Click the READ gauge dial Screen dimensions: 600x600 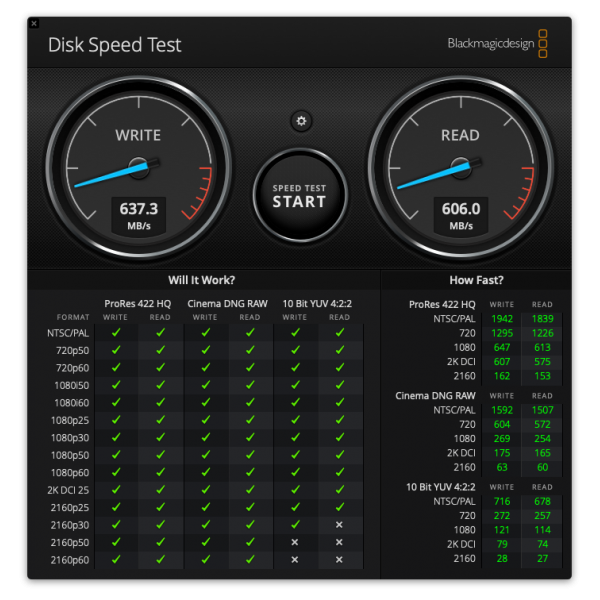[460, 167]
